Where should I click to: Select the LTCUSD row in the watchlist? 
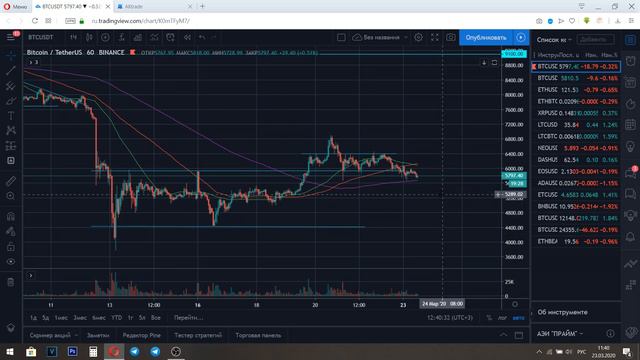coord(576,124)
